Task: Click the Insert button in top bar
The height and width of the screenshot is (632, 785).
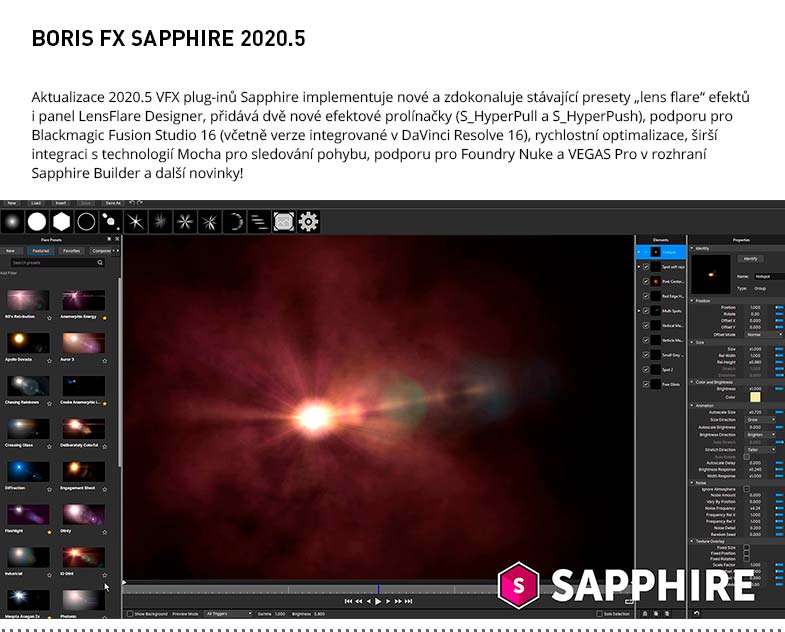Action: coord(61,203)
